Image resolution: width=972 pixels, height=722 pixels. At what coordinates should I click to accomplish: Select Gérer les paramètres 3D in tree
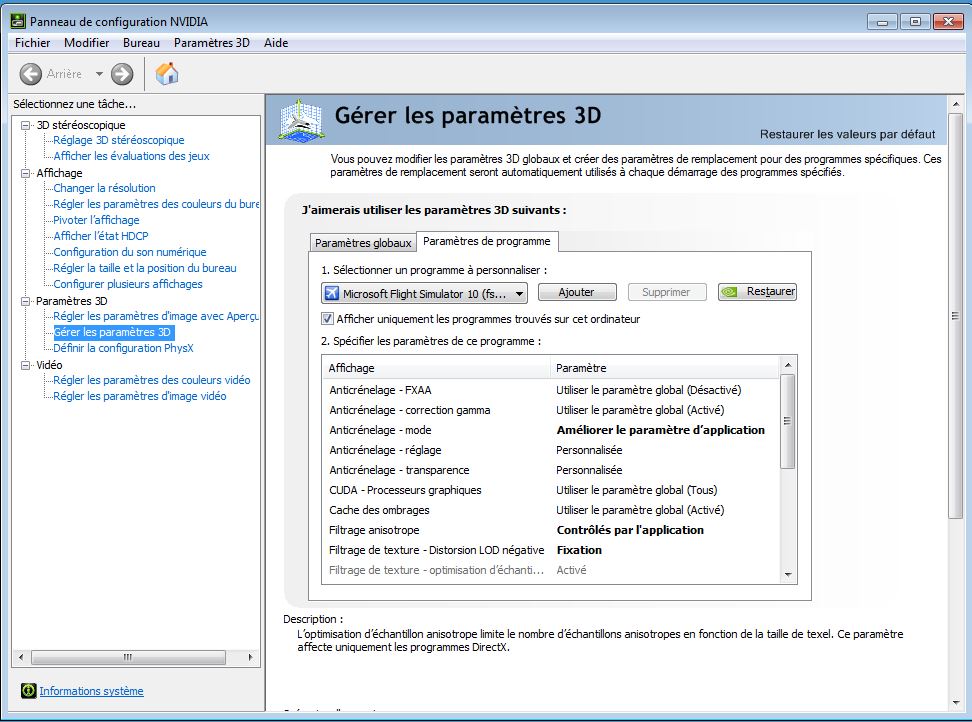(112, 332)
